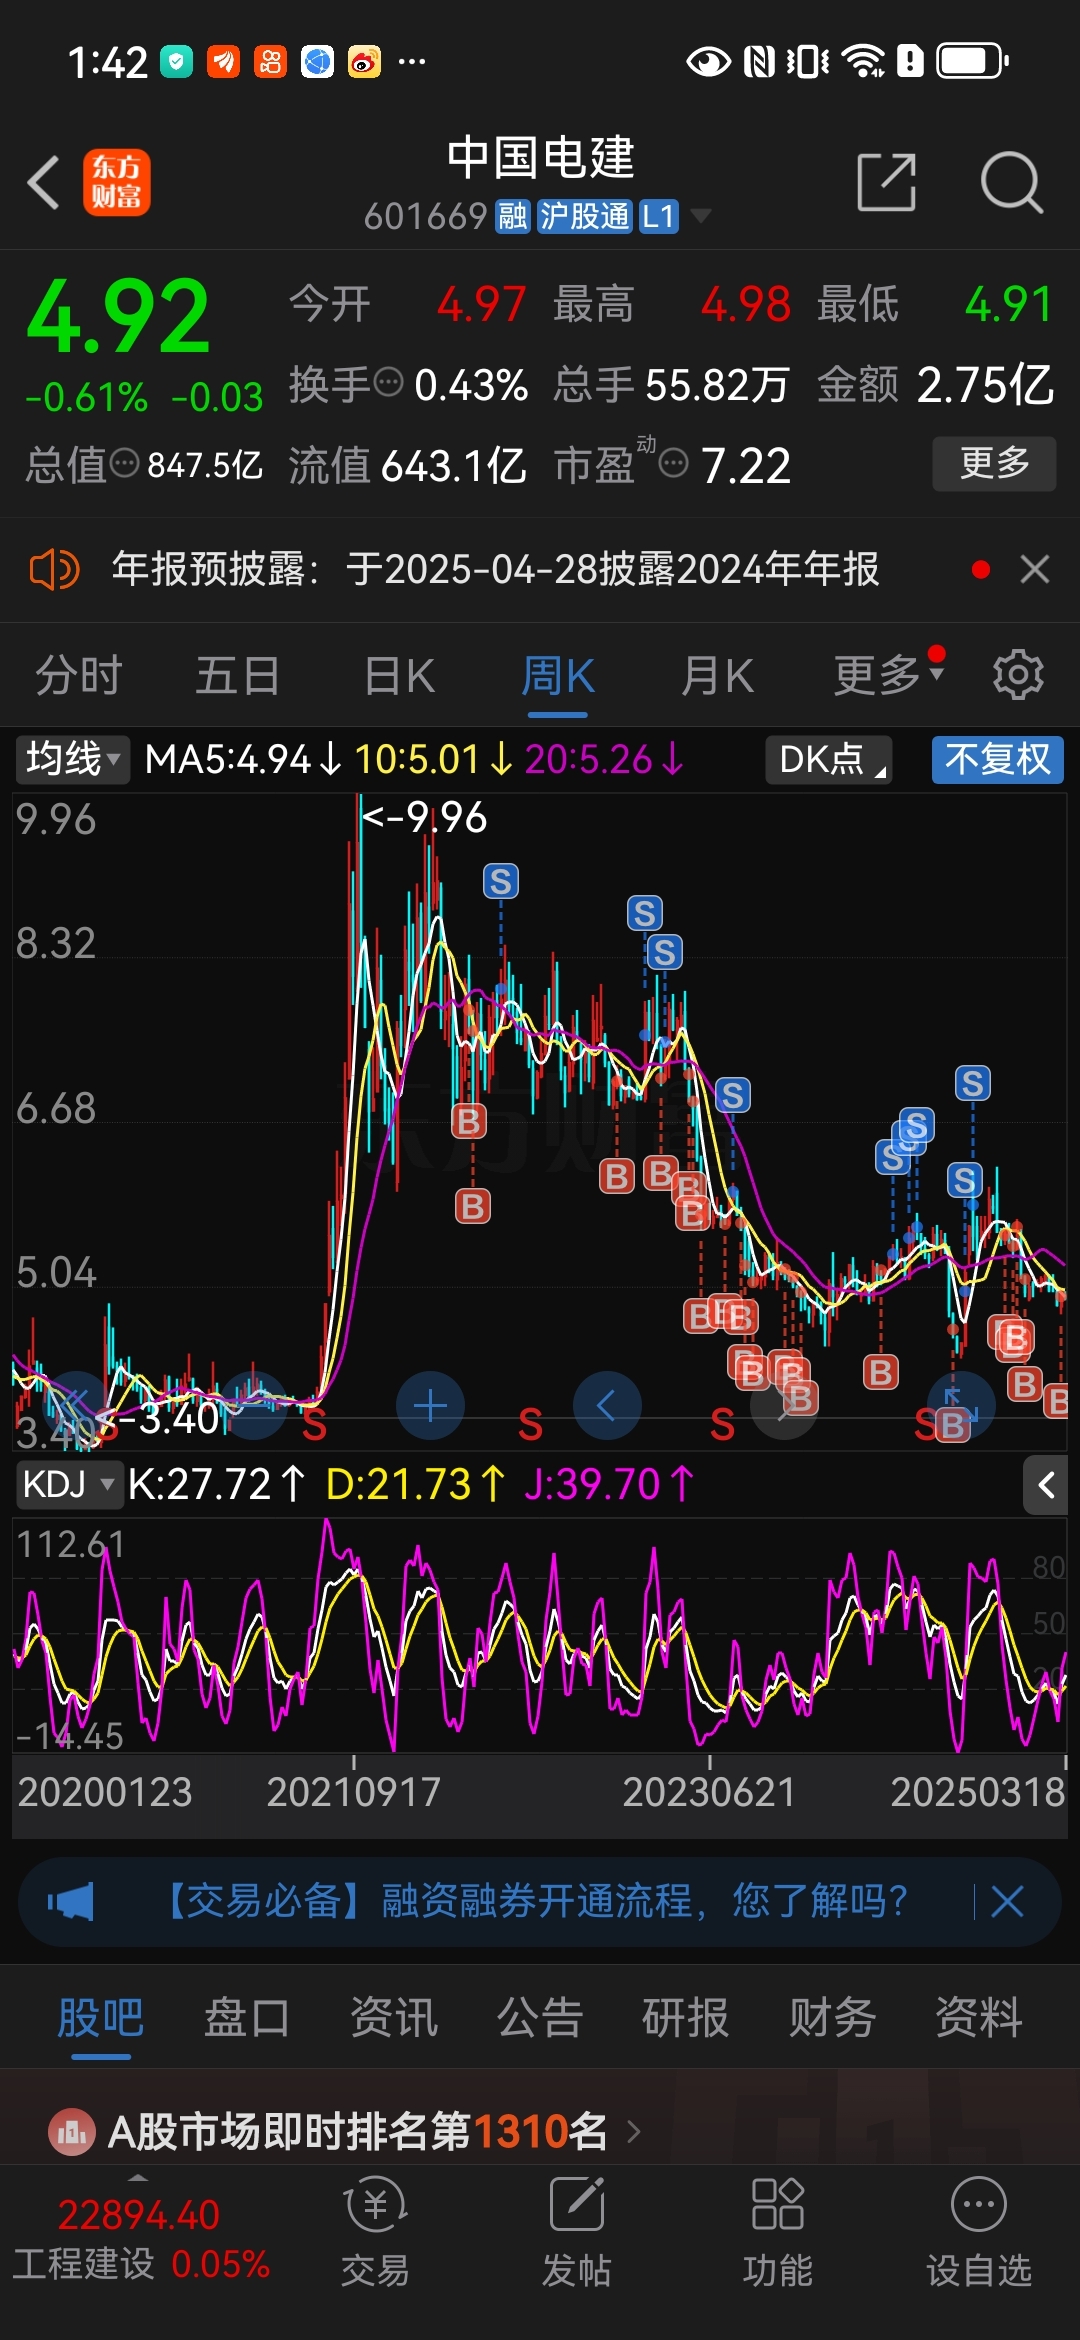
Task: Tap the 沪股通 badge
Action: tap(584, 216)
